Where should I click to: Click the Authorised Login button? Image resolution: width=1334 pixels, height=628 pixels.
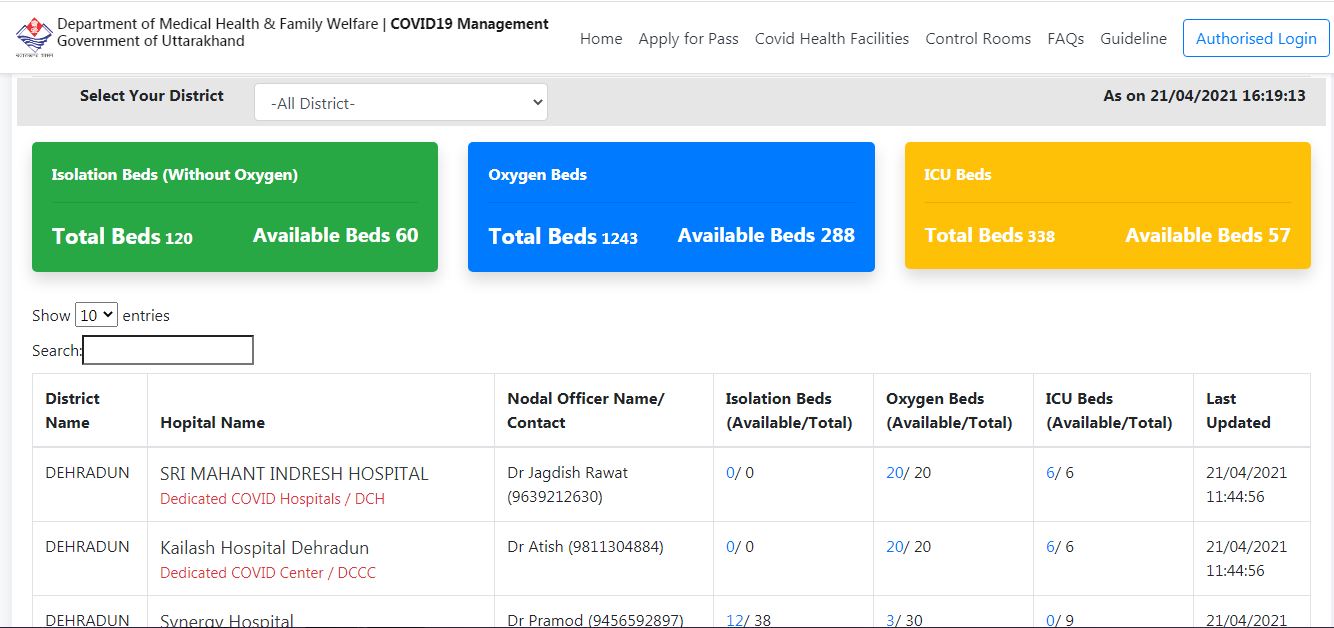click(x=1256, y=38)
